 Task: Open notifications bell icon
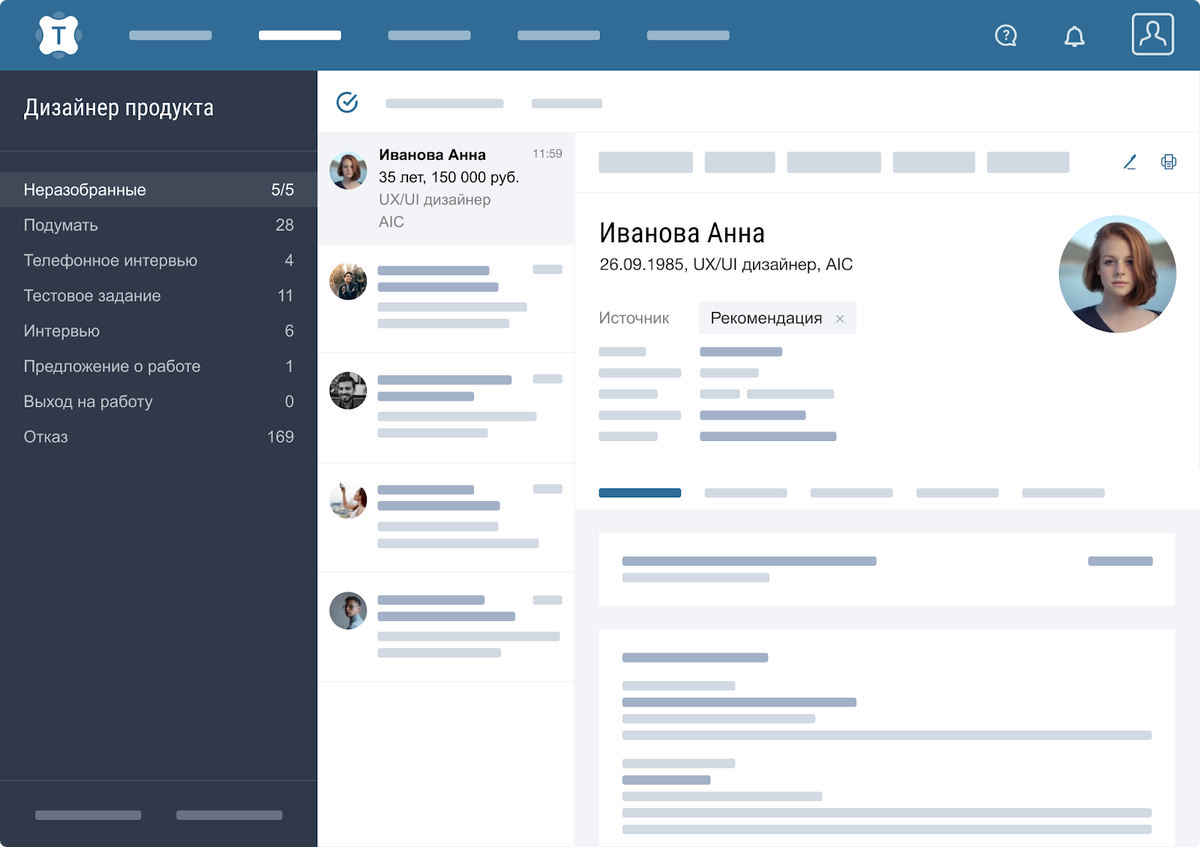(x=1074, y=37)
